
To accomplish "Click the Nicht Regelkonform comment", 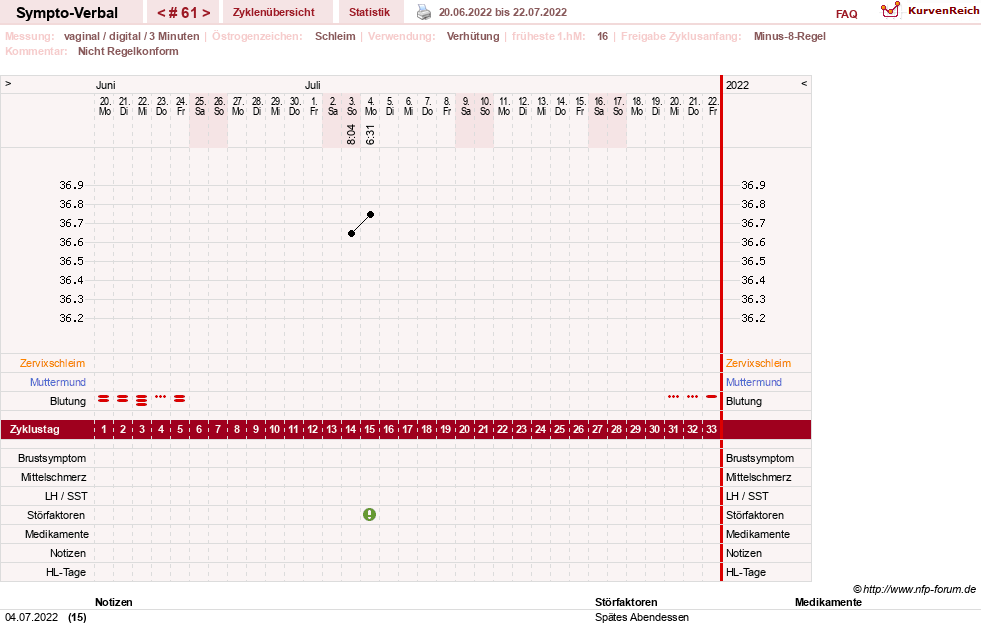I will click(x=128, y=51).
